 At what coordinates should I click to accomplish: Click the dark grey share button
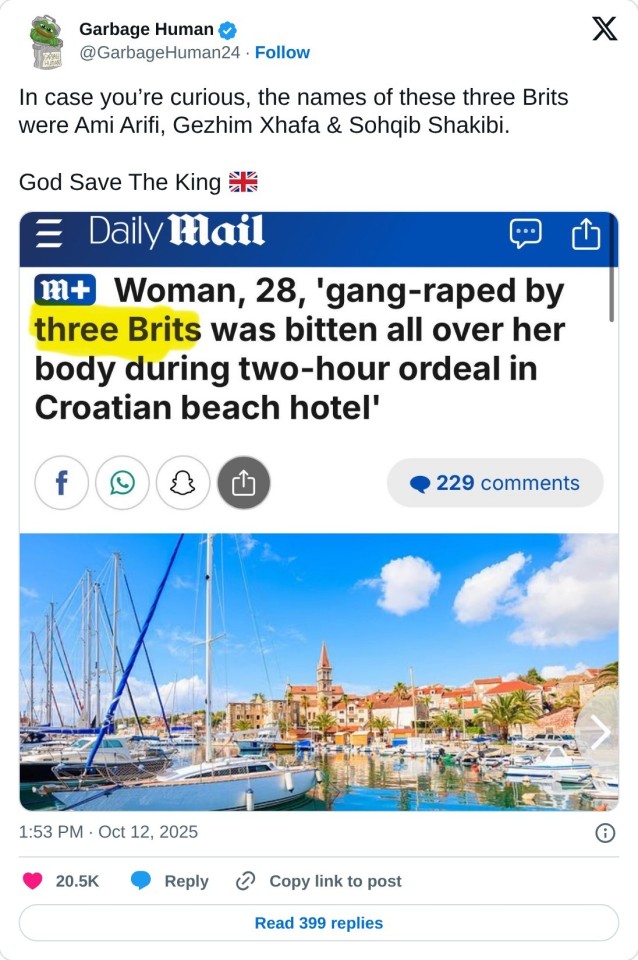click(x=244, y=483)
